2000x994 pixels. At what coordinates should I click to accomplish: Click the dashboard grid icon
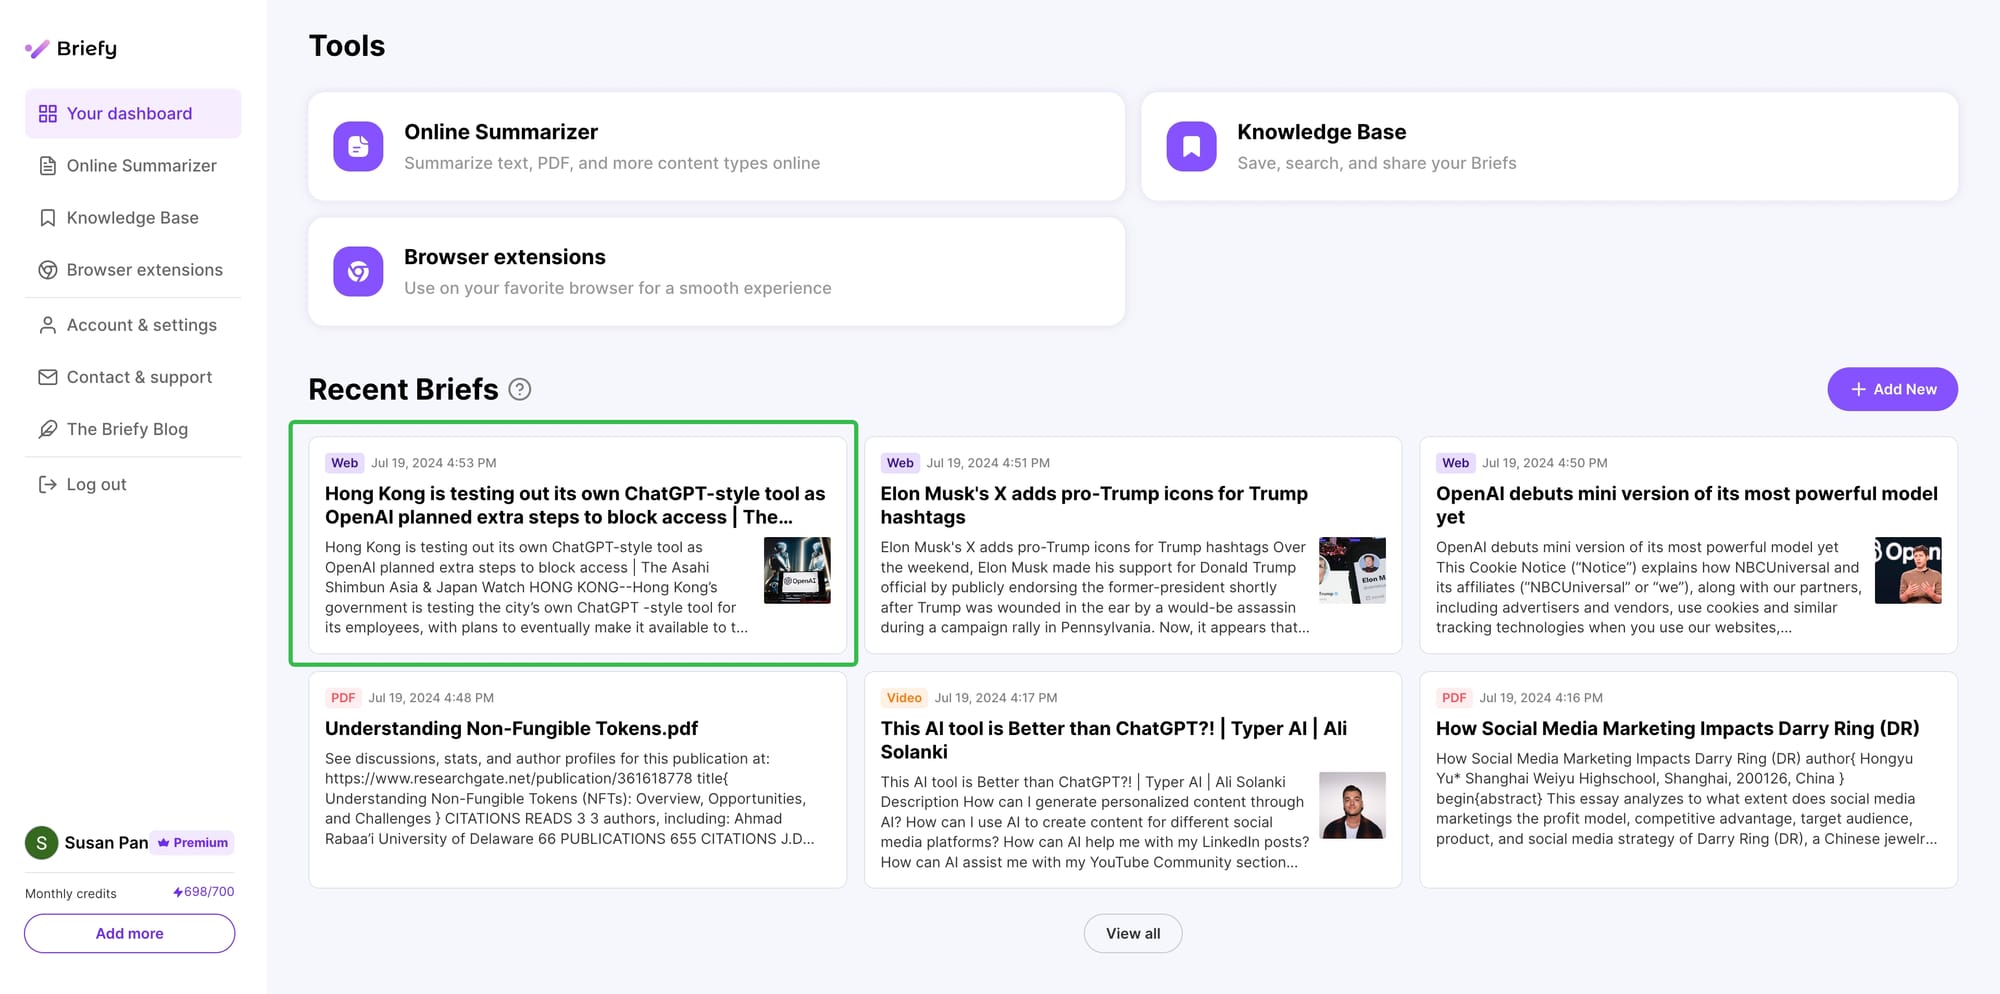[48, 114]
